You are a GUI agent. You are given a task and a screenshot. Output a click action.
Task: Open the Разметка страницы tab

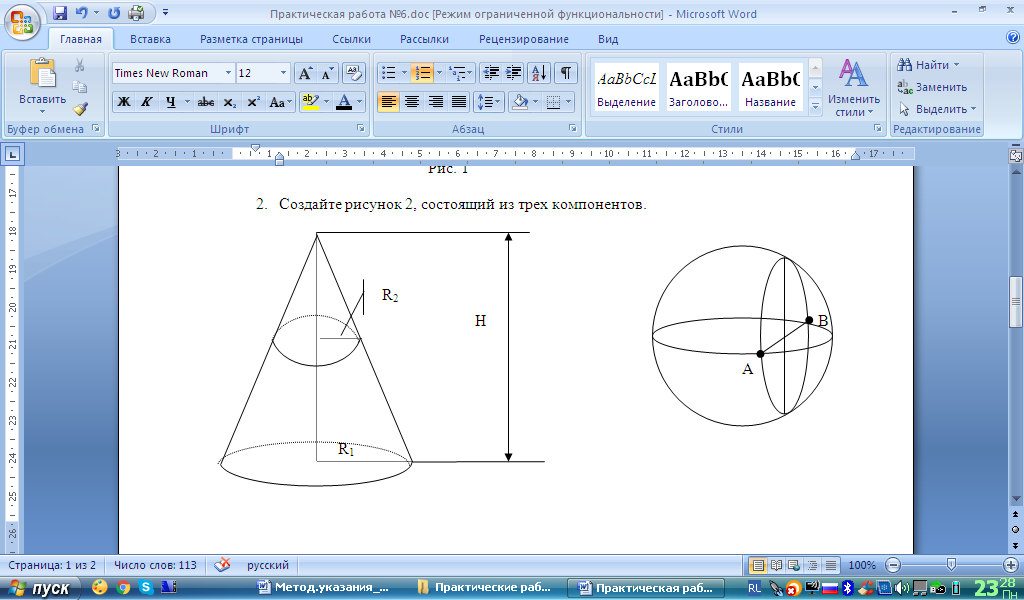[x=251, y=39]
